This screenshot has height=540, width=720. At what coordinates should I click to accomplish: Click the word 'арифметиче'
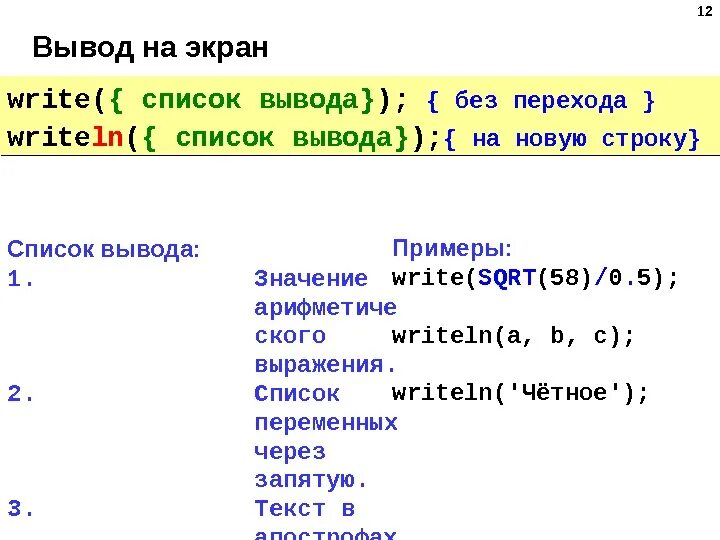(x=325, y=308)
